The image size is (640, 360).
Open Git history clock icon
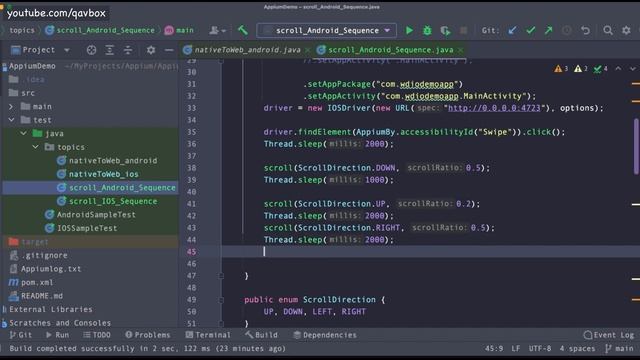[x=567, y=30]
